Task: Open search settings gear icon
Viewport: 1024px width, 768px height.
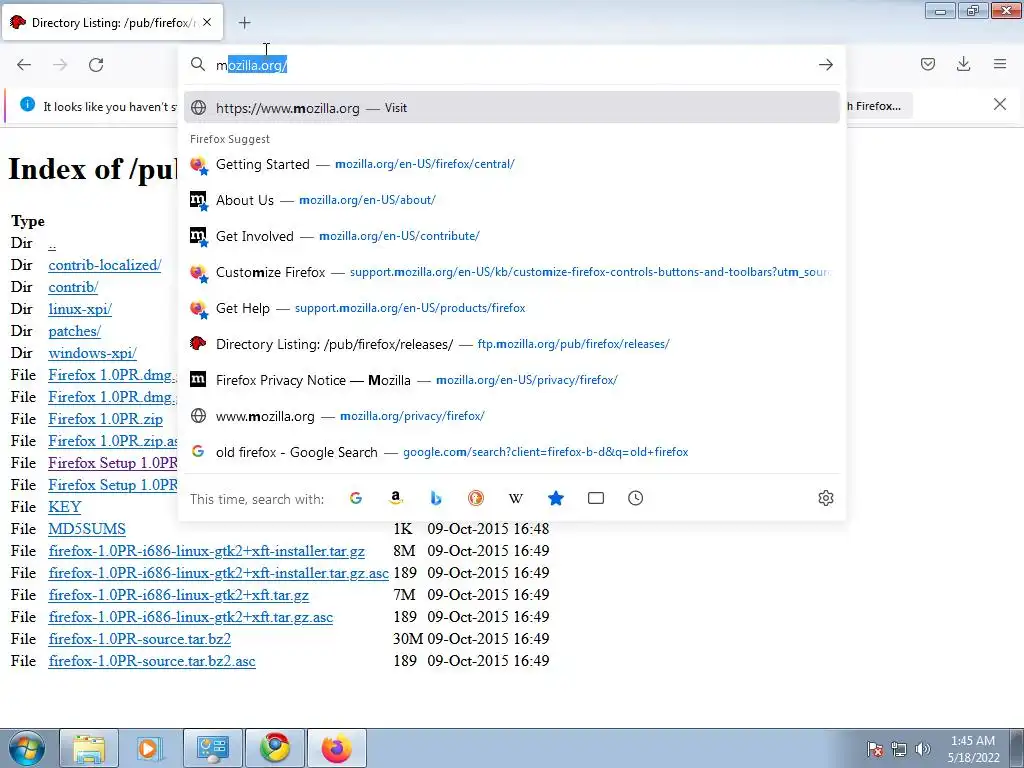Action: [825, 498]
